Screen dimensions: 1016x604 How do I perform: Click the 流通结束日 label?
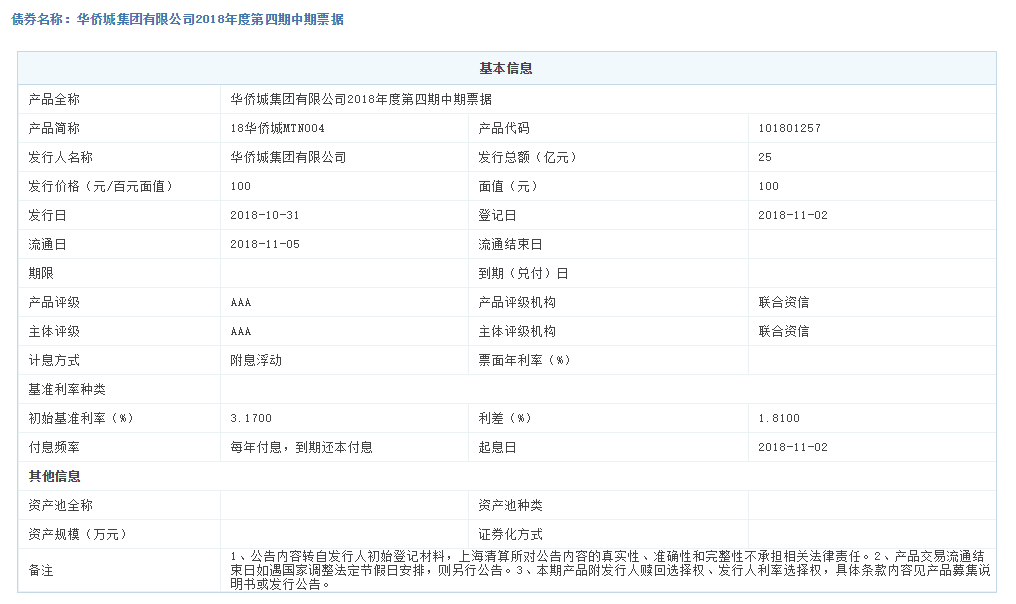pos(511,245)
